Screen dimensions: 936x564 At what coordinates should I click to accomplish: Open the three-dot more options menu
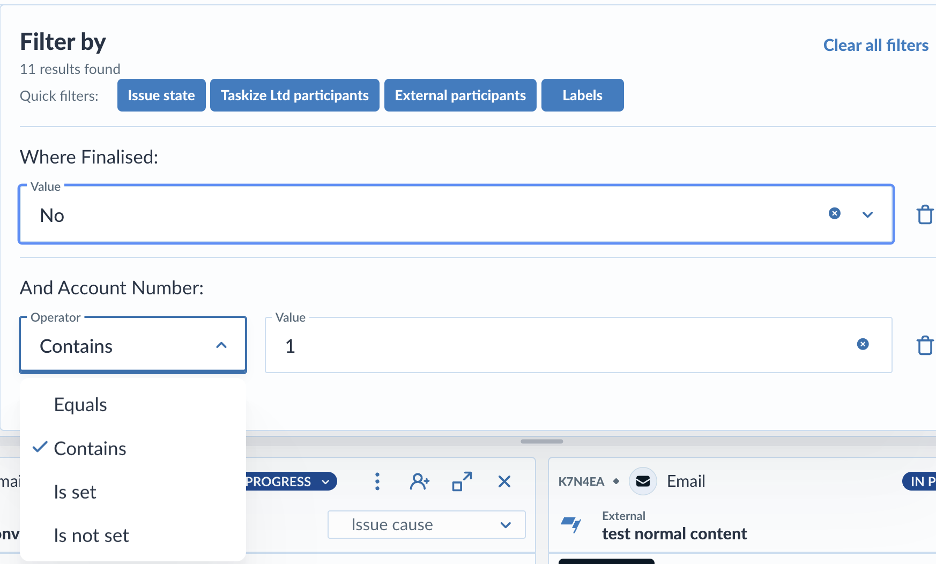pyautogui.click(x=377, y=482)
